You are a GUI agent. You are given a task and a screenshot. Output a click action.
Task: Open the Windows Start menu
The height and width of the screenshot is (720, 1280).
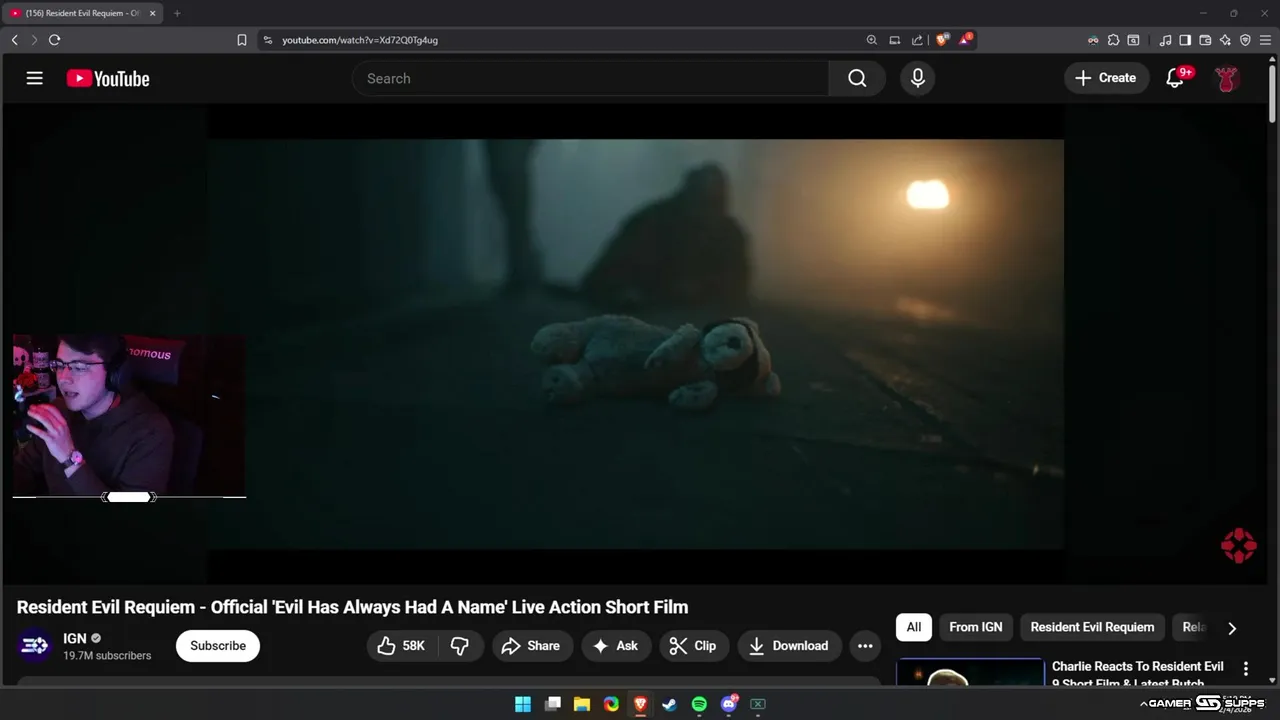coord(523,704)
